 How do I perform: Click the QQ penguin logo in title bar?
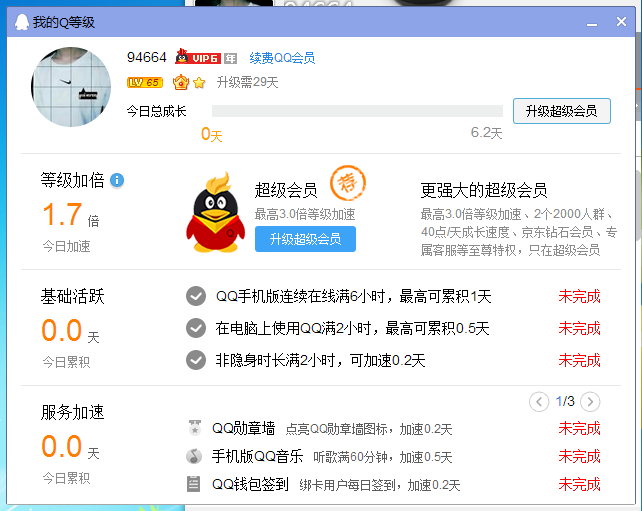click(x=21, y=22)
